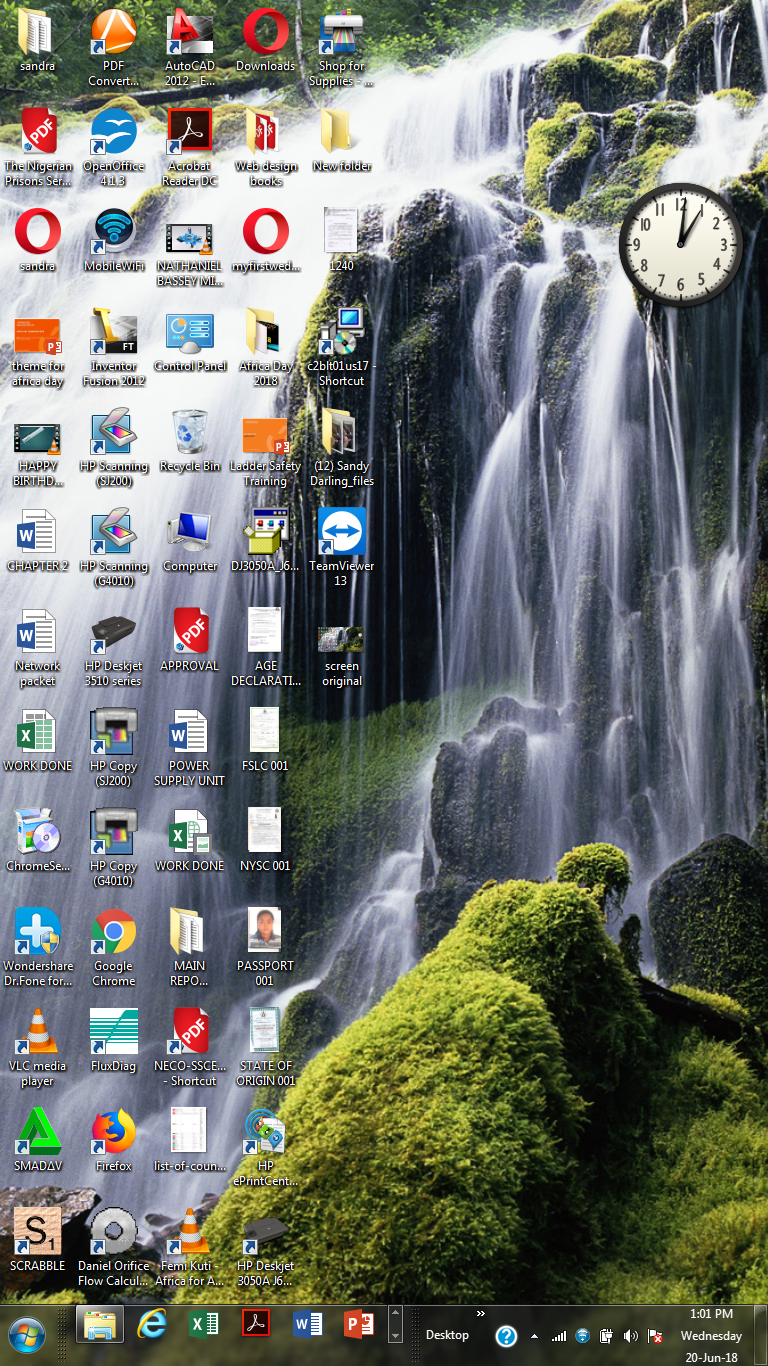Open FSLC 001 scanned document
This screenshot has height=1366, width=768.
(265, 732)
